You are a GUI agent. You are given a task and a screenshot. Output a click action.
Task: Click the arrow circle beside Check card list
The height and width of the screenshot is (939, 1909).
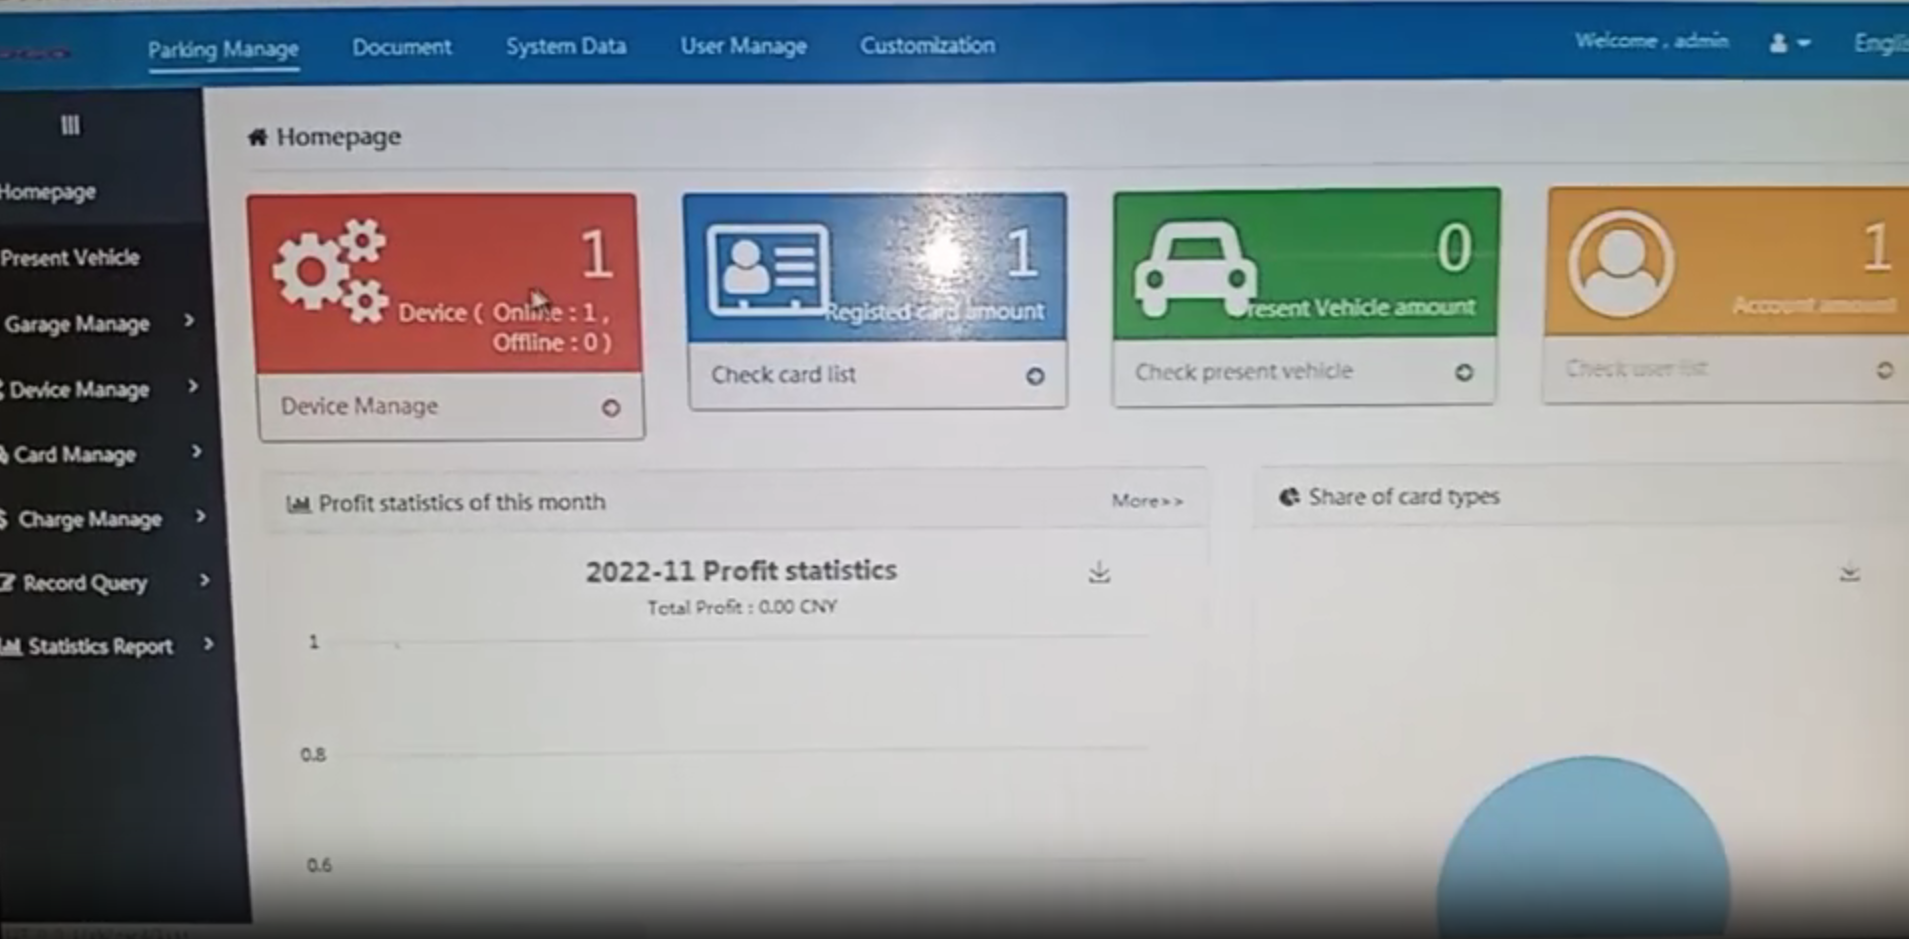(1035, 376)
